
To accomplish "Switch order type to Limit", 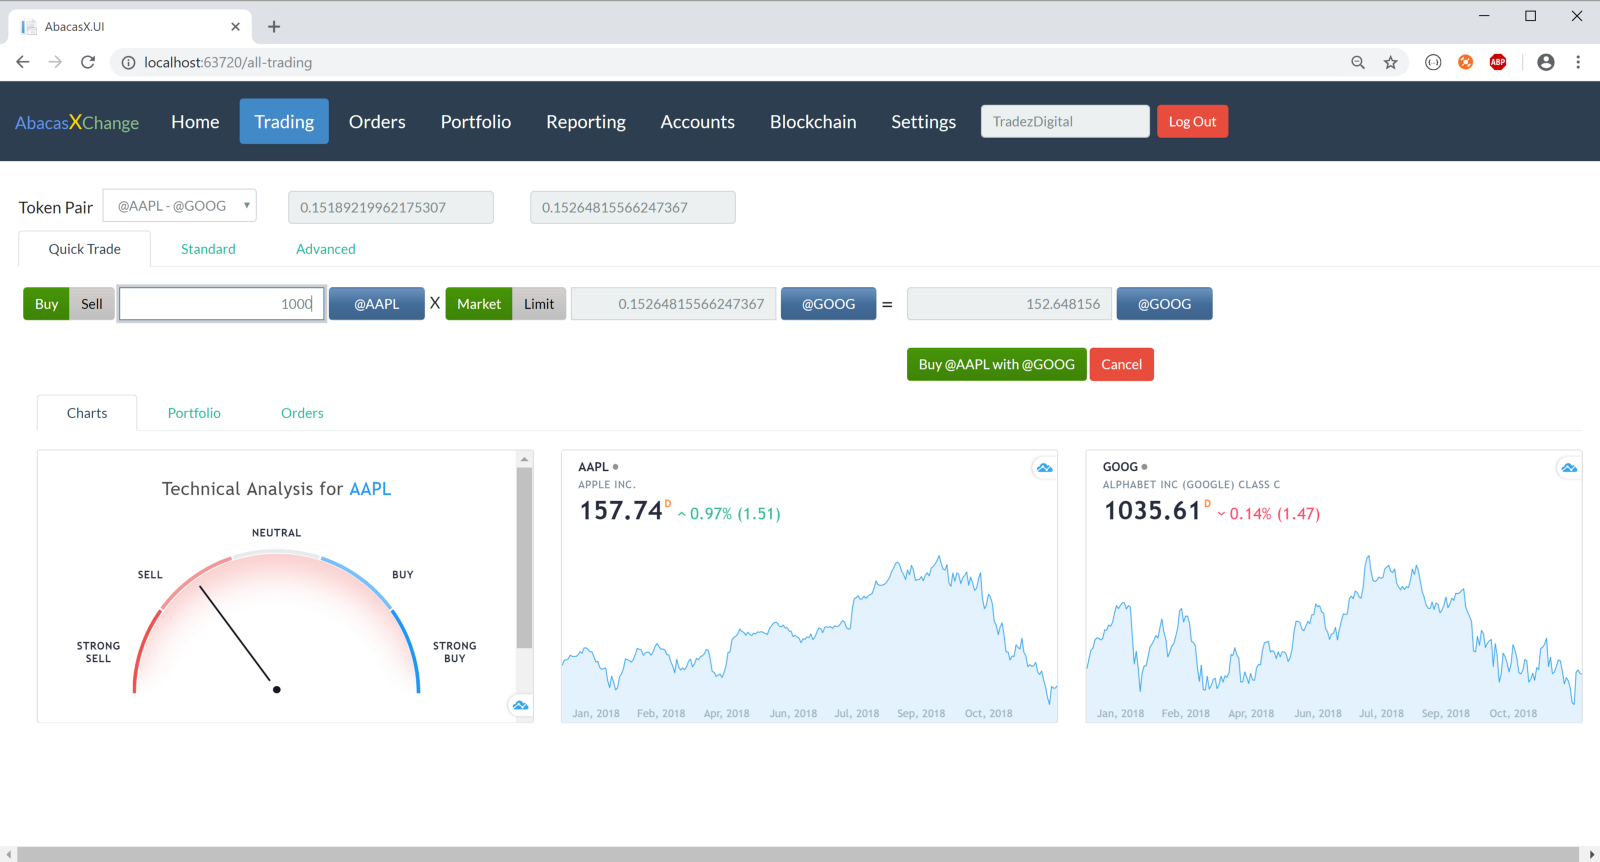I will tap(539, 304).
